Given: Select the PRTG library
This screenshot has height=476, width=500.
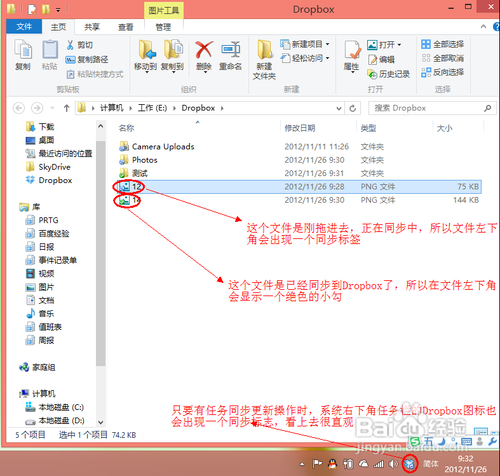Looking at the screenshot, I should 42,220.
